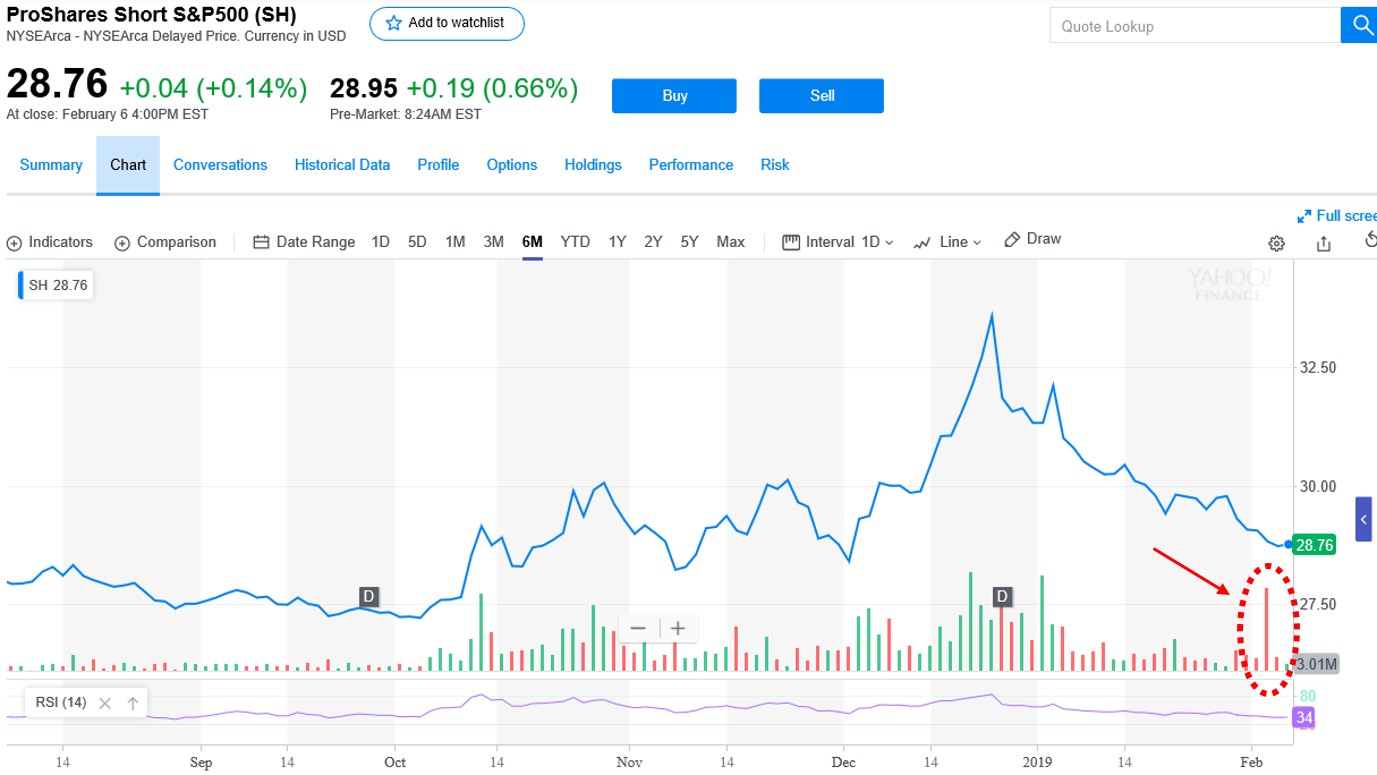Show Max chart range
This screenshot has width=1377, height=775.
[x=731, y=242]
